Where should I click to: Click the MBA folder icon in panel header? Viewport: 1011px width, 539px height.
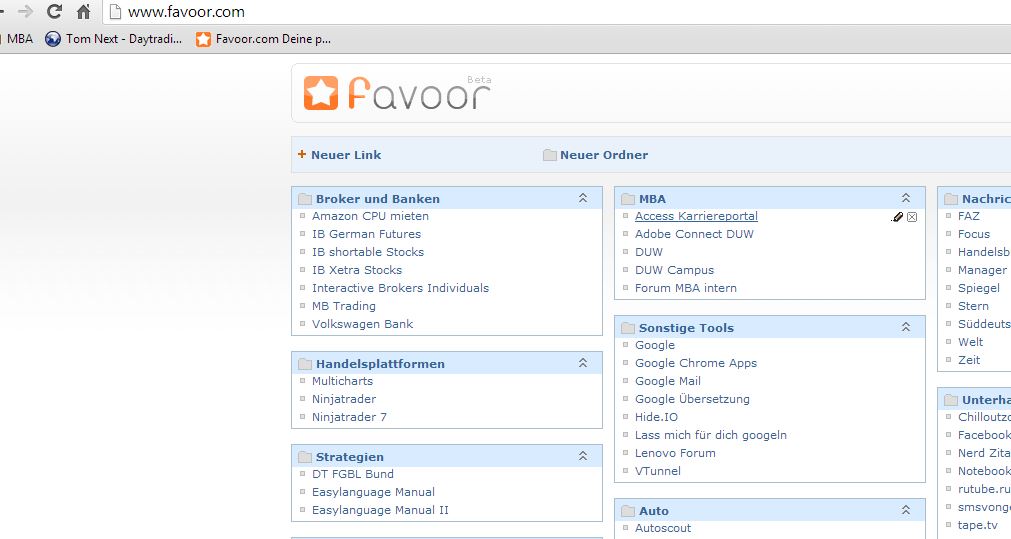click(x=628, y=199)
